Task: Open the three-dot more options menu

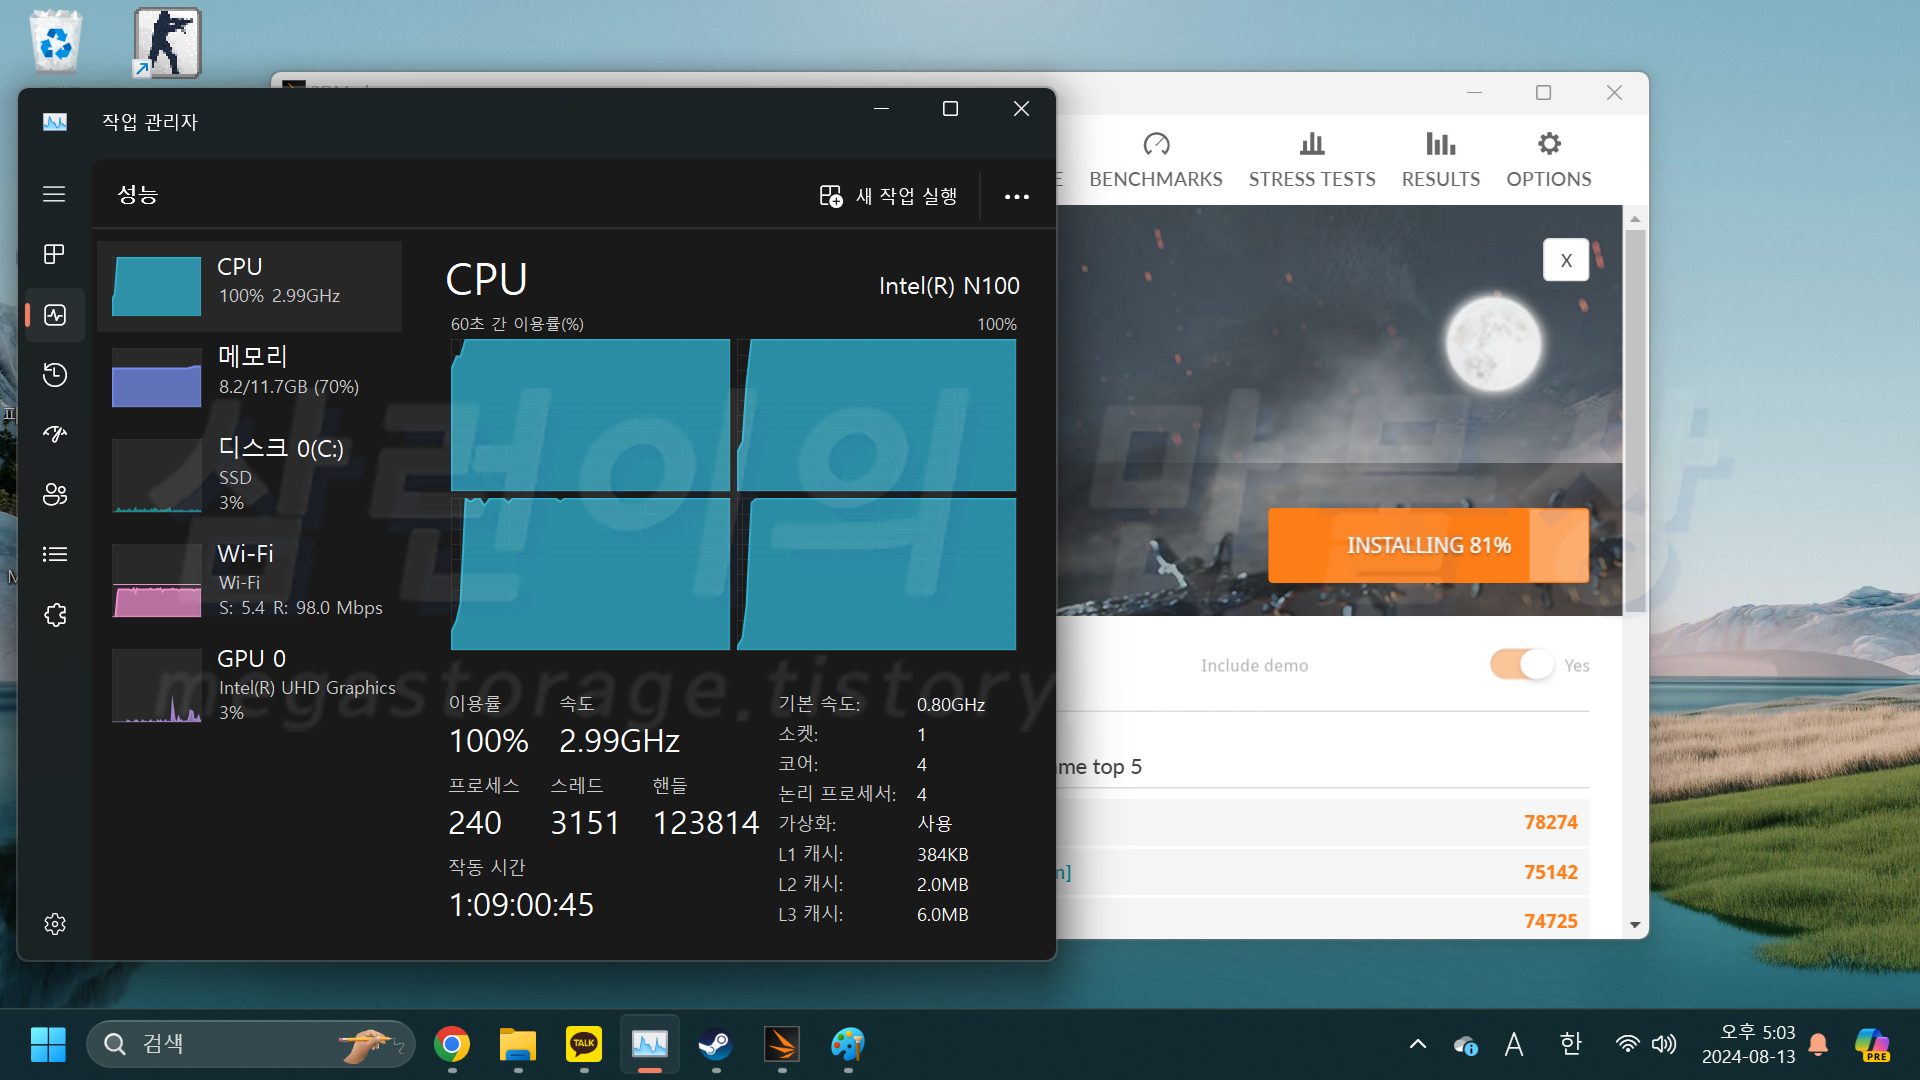Action: tap(1016, 197)
